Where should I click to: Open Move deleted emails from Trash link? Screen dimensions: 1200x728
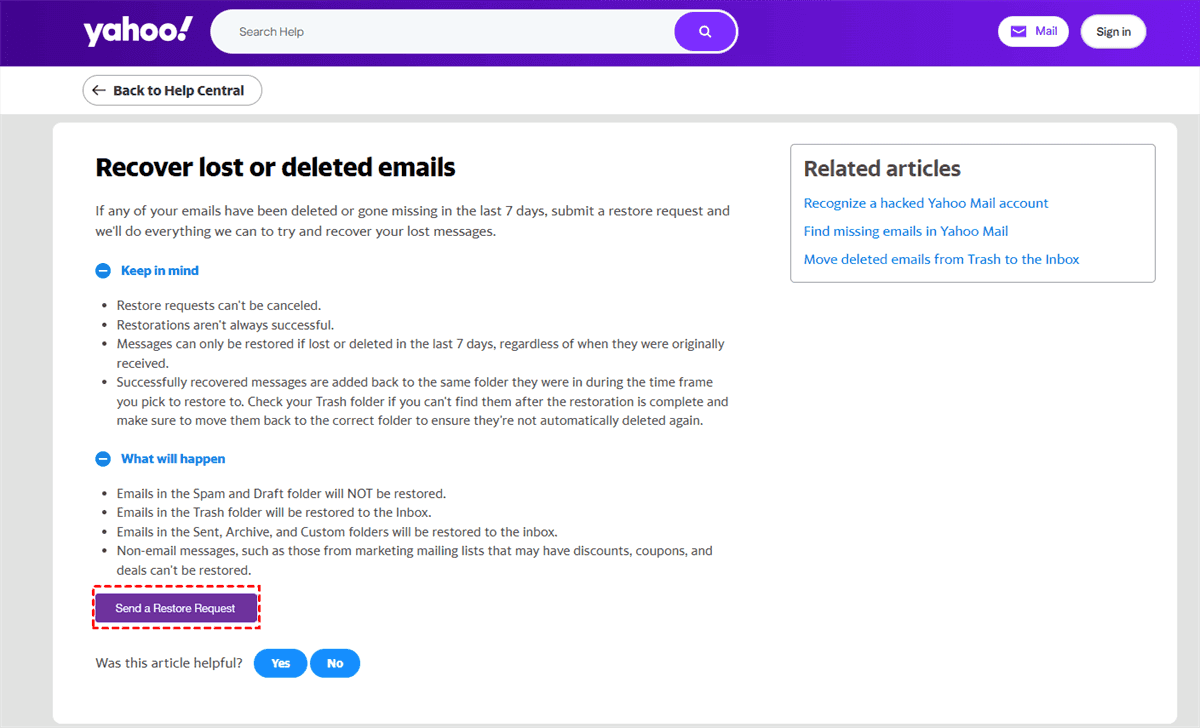[942, 259]
